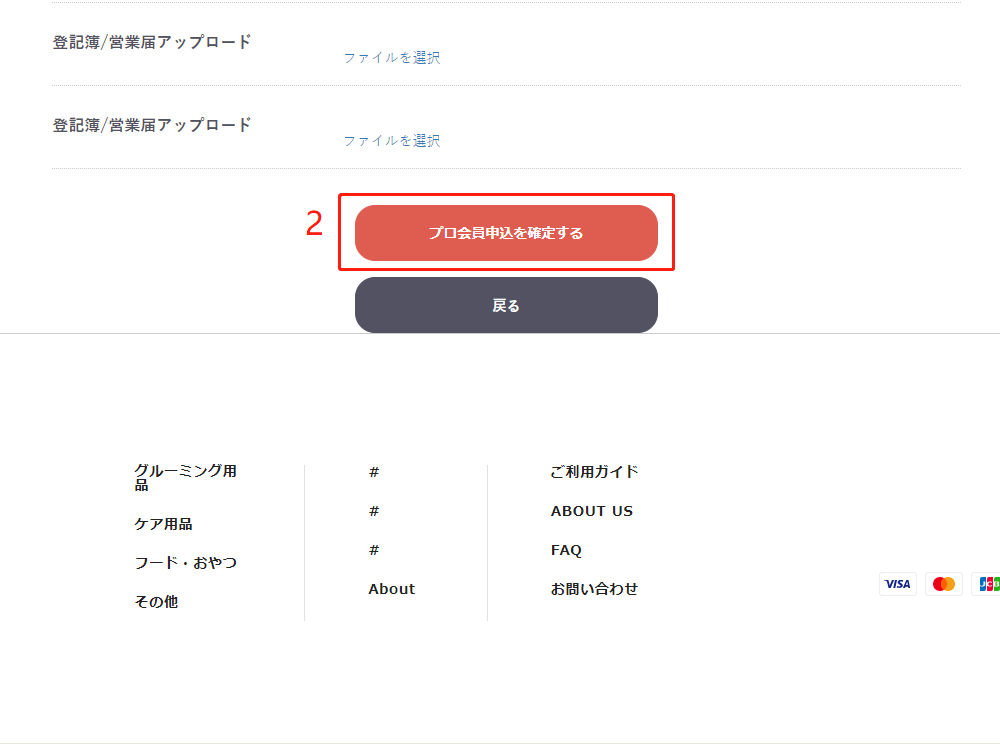Choose file in the upper ファイルを選択 link
This screenshot has height=750, width=1000.
pos(392,58)
